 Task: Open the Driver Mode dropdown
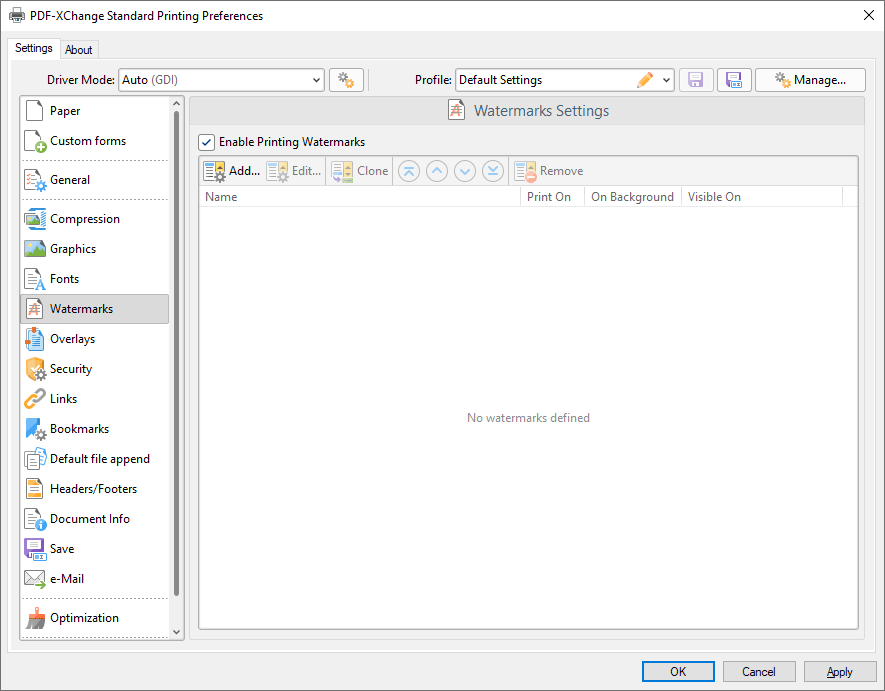click(x=221, y=80)
